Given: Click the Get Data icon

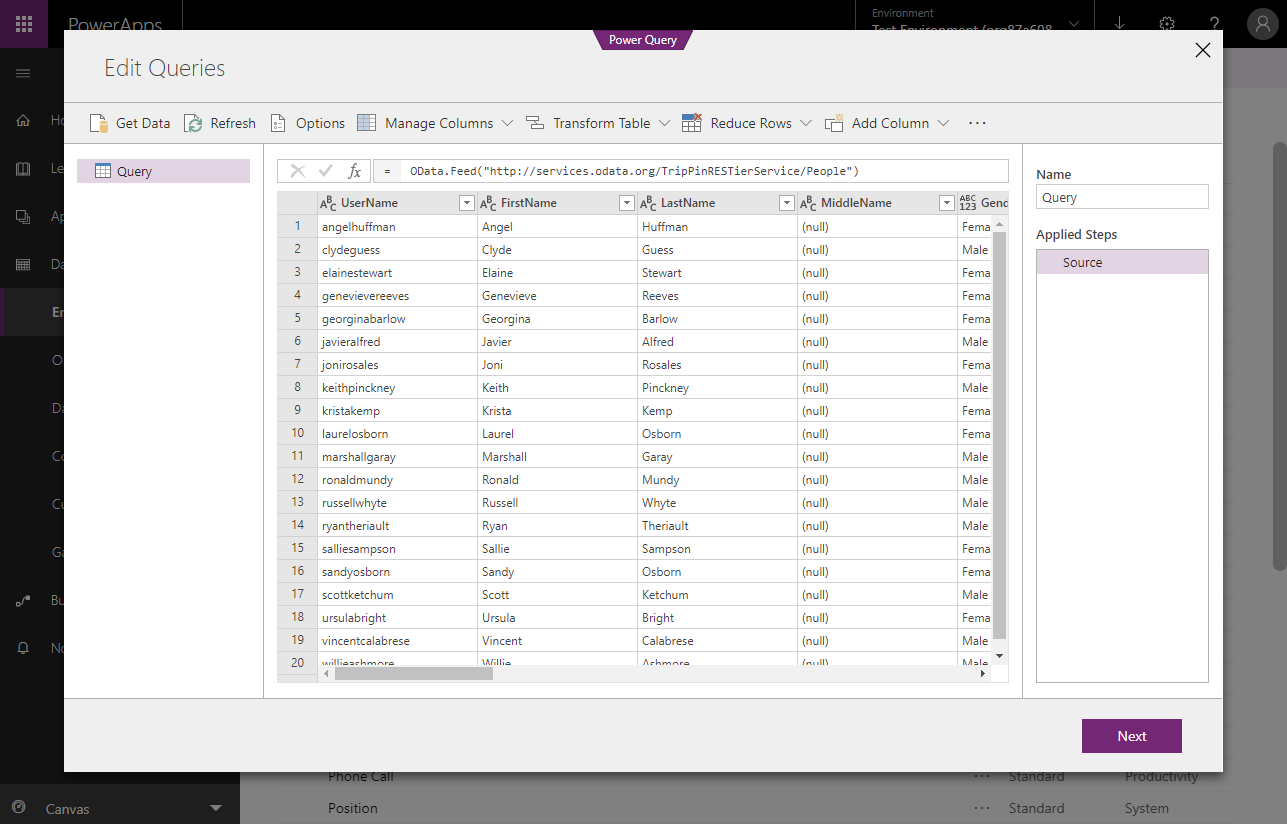Looking at the screenshot, I should [98, 122].
